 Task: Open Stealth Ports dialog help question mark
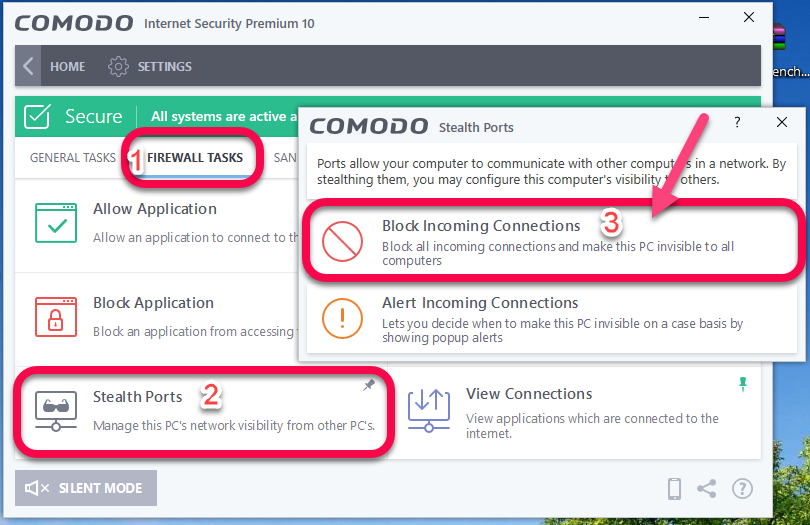[x=737, y=122]
